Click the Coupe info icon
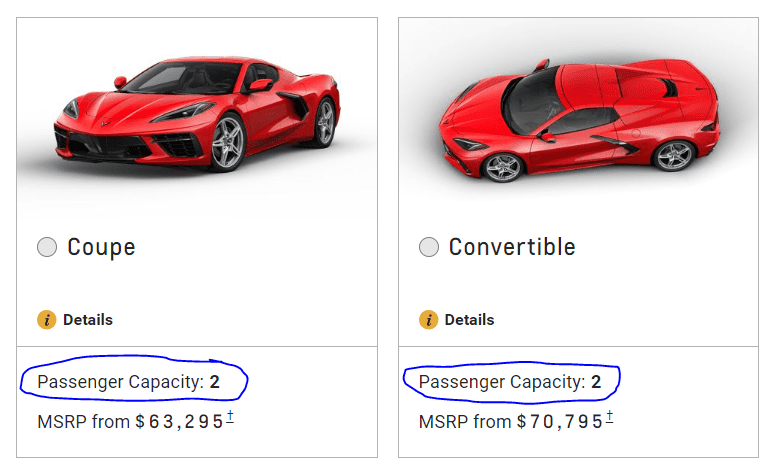This screenshot has width=775, height=470. pos(46,320)
